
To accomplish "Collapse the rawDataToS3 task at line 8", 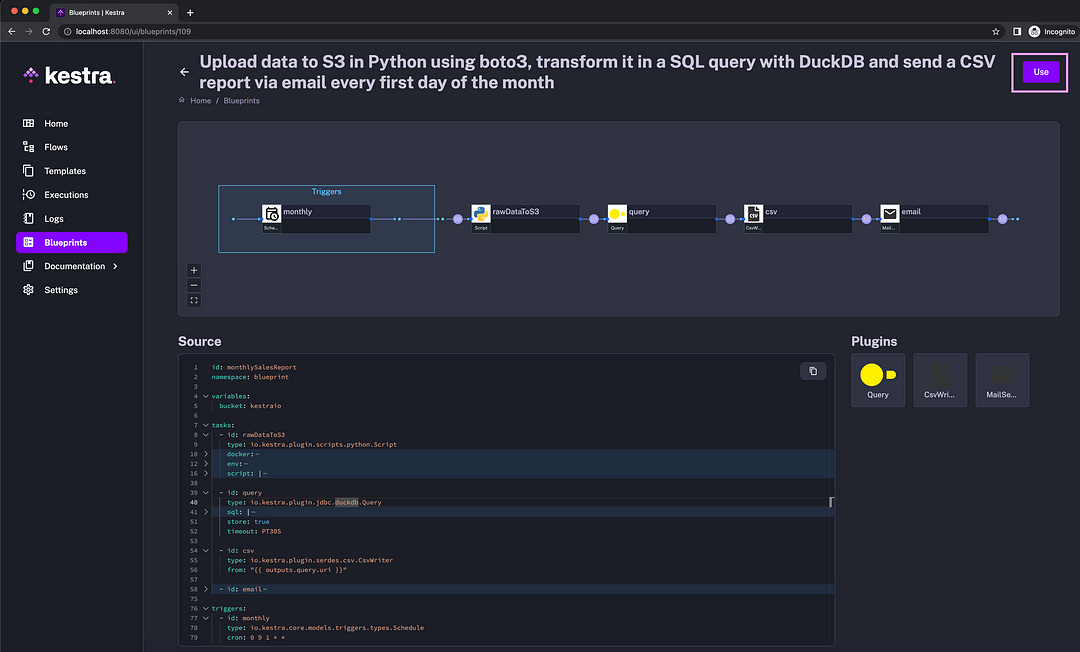I will tap(205, 434).
